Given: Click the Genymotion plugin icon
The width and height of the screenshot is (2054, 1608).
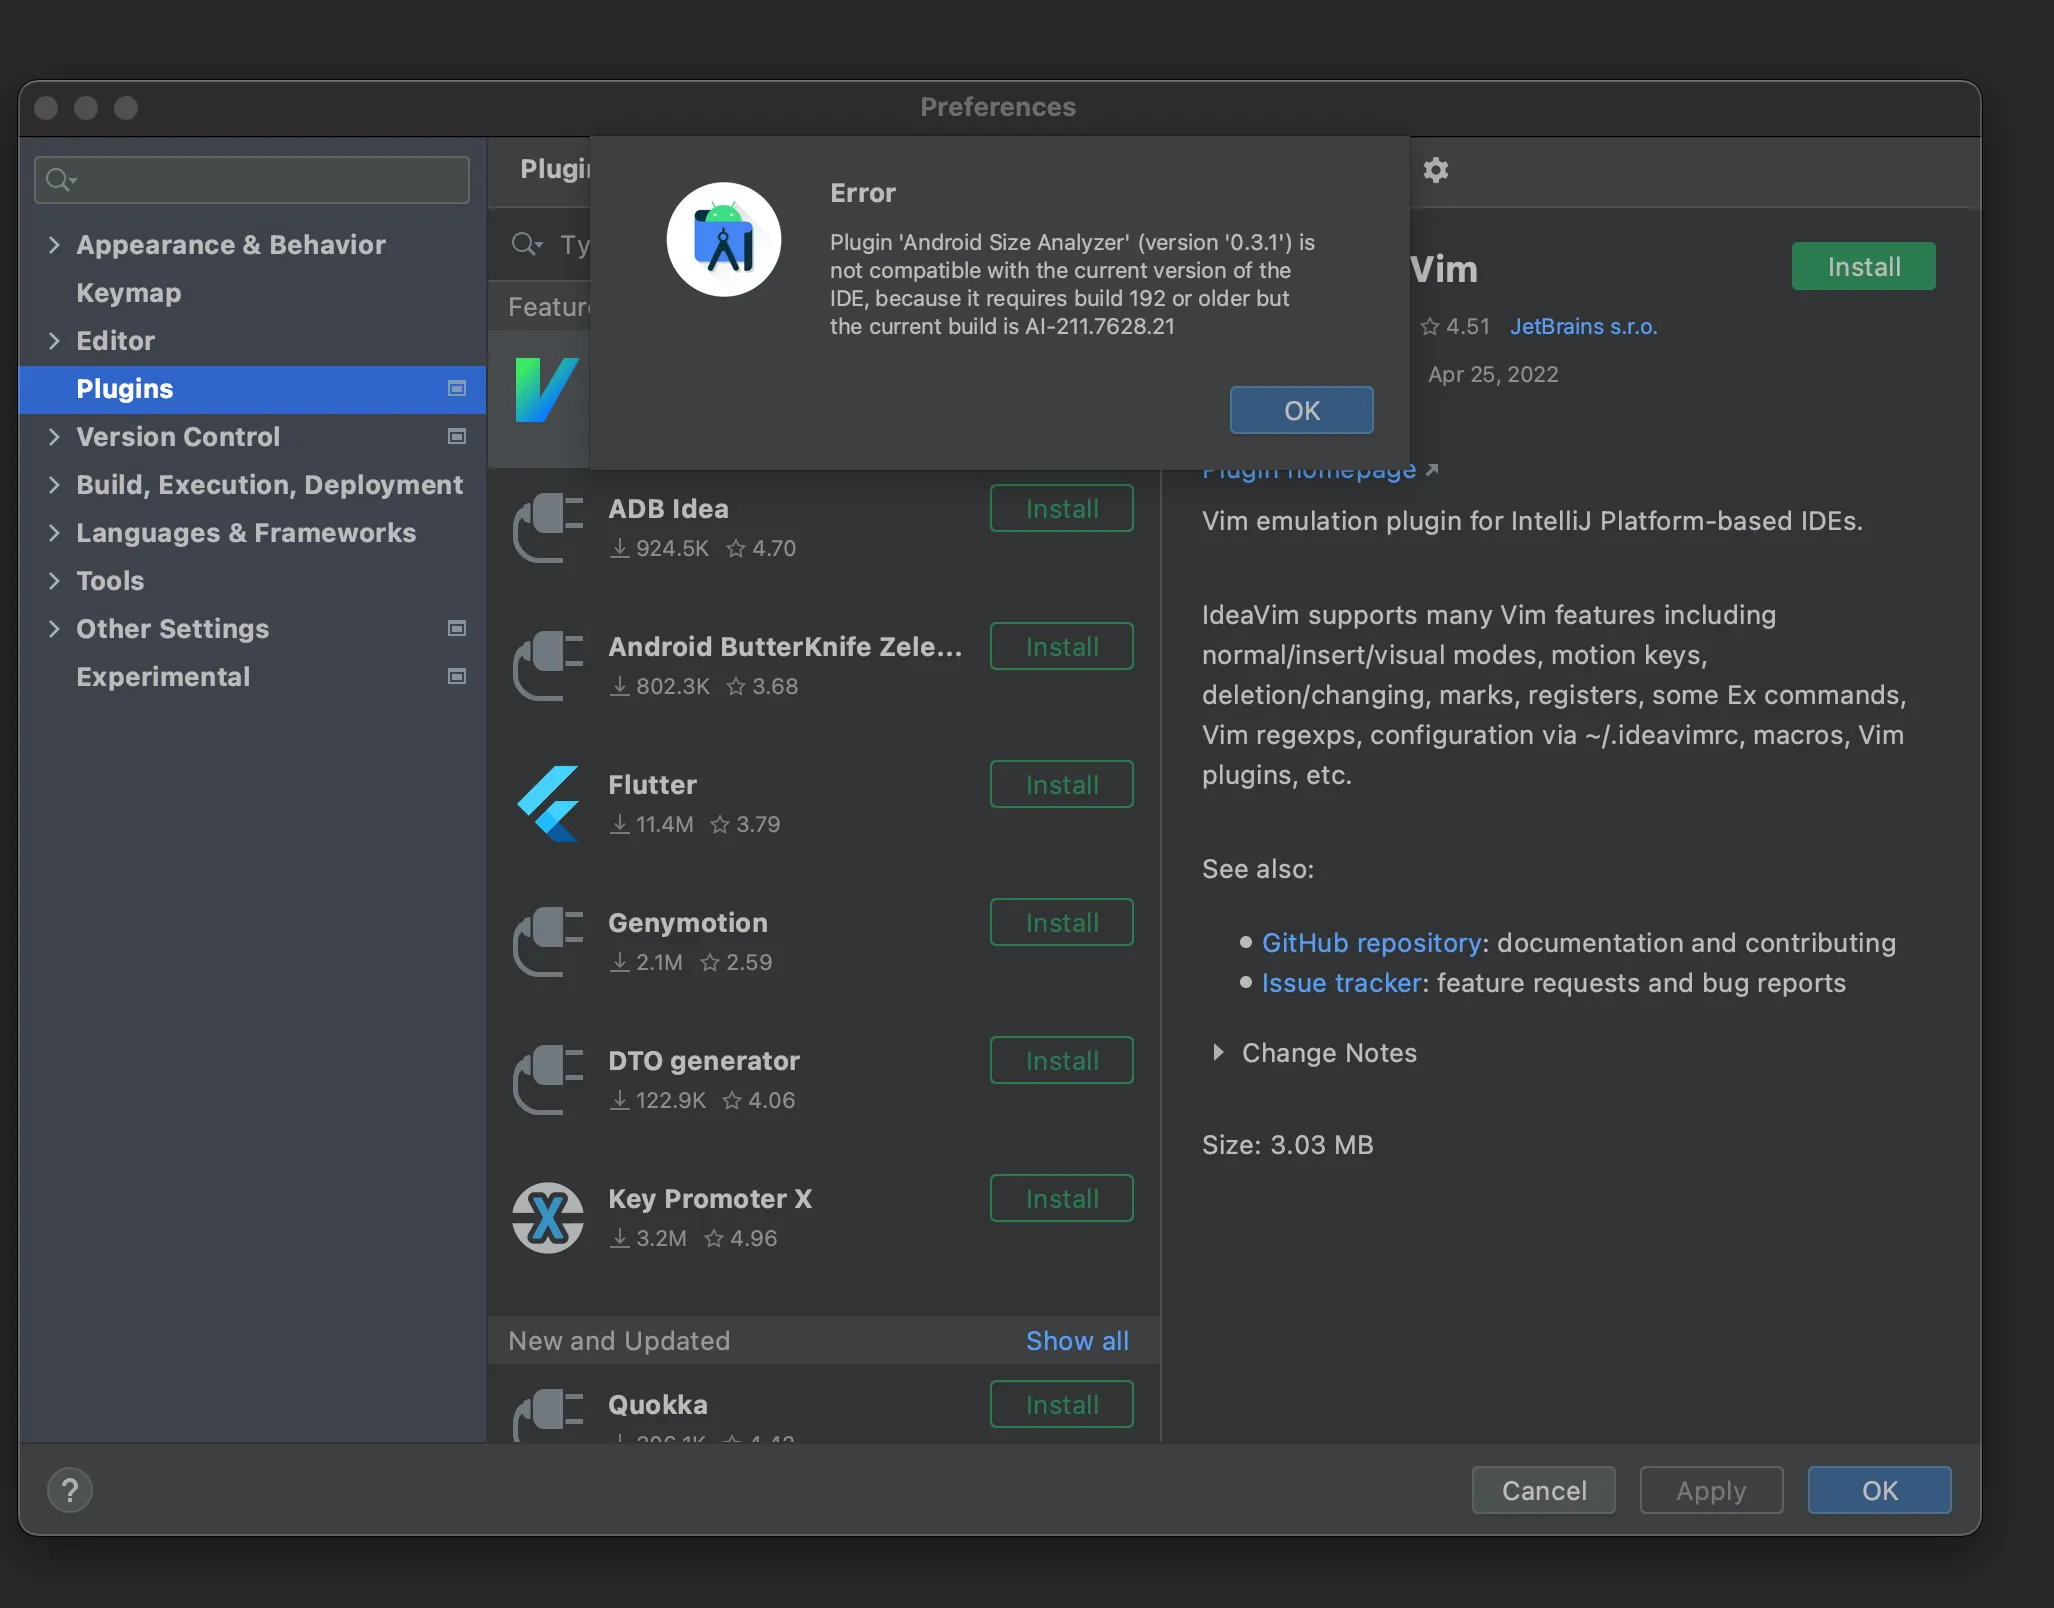Looking at the screenshot, I should pyautogui.click(x=548, y=941).
